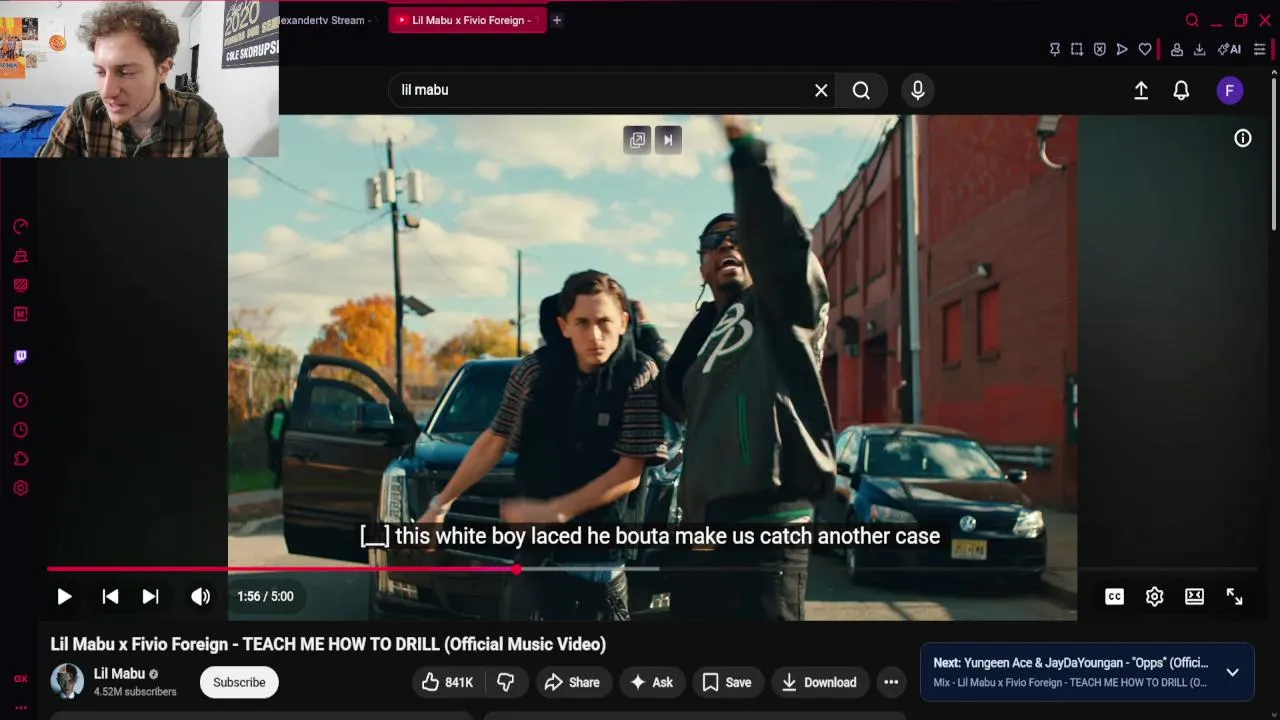The image size is (1280, 720).
Task: Add page to bookmarks with heart icon
Action: click(x=1145, y=49)
